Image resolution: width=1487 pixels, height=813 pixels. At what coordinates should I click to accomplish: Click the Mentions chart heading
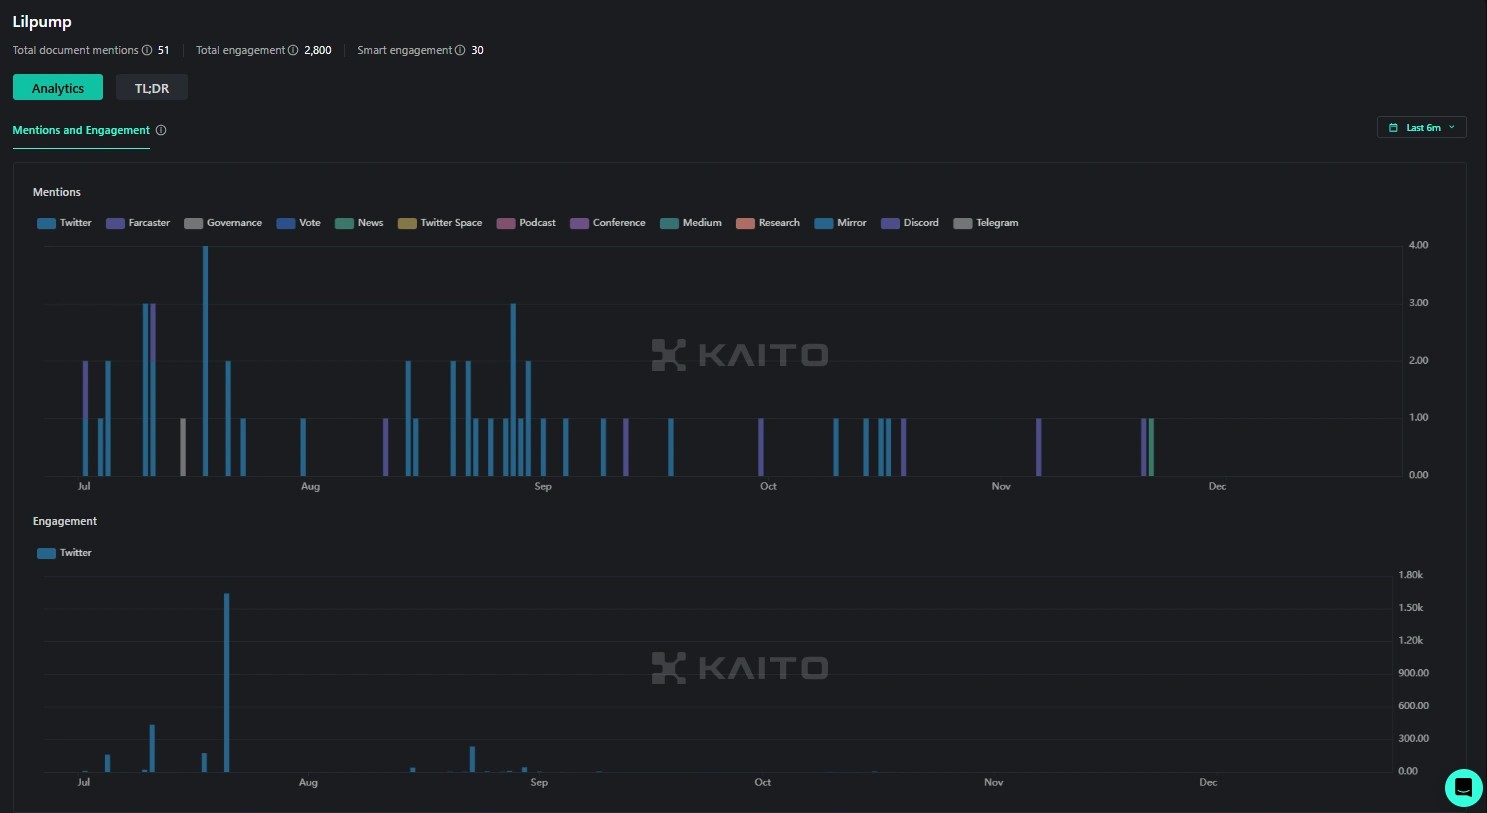point(57,192)
